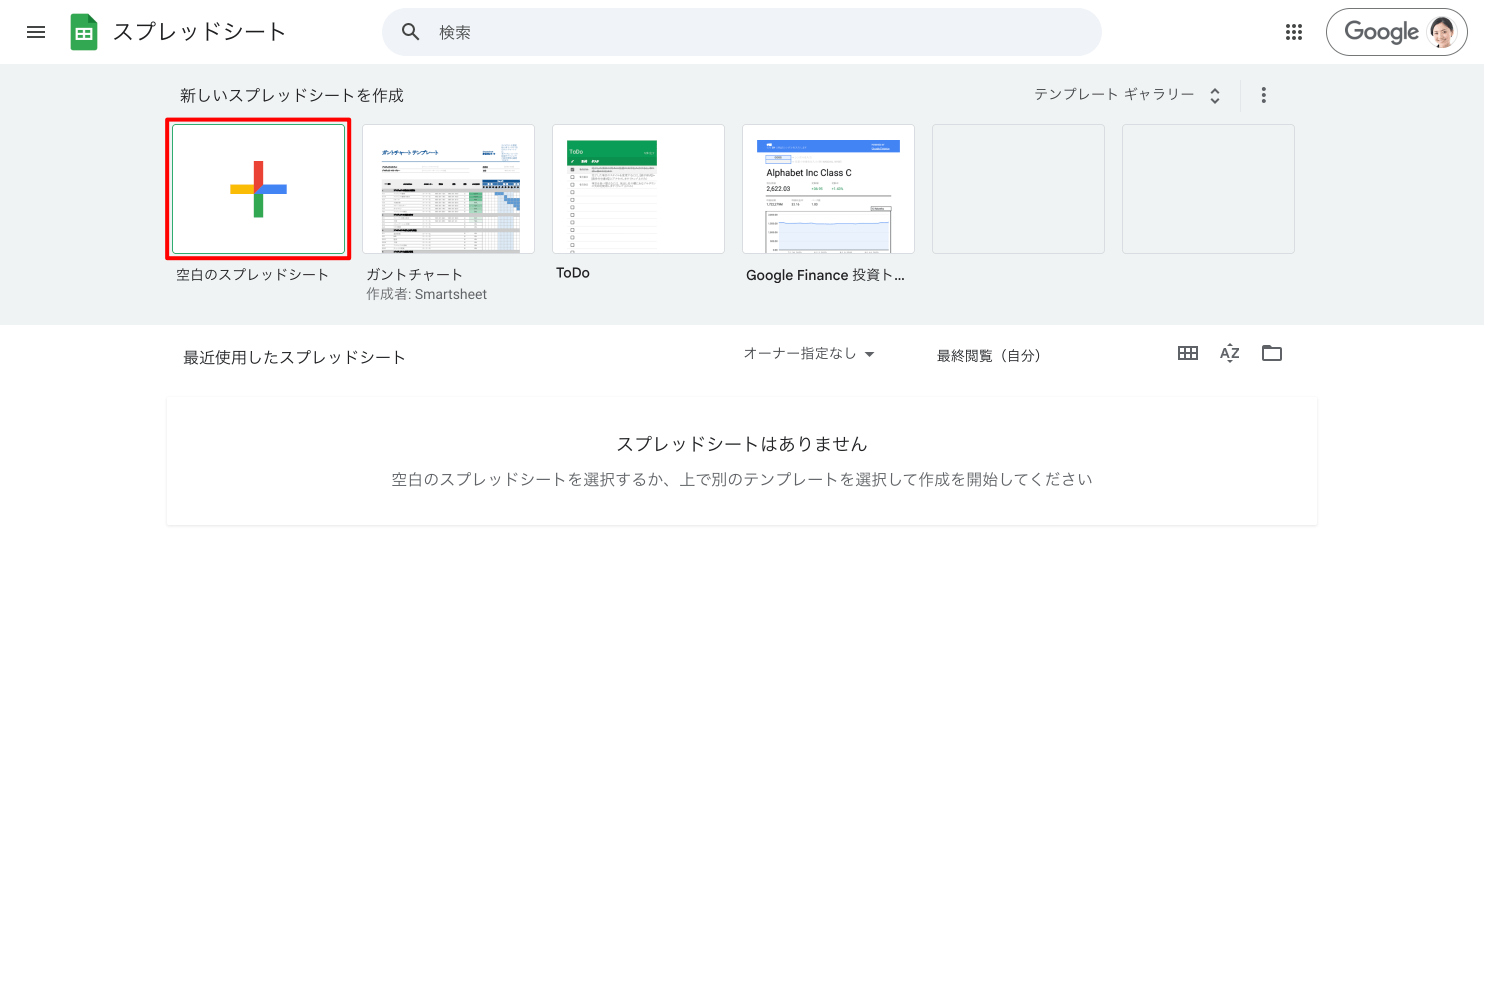Click 作成者: Smartsheet text
This screenshot has height=1000, width=1500.
tap(426, 294)
